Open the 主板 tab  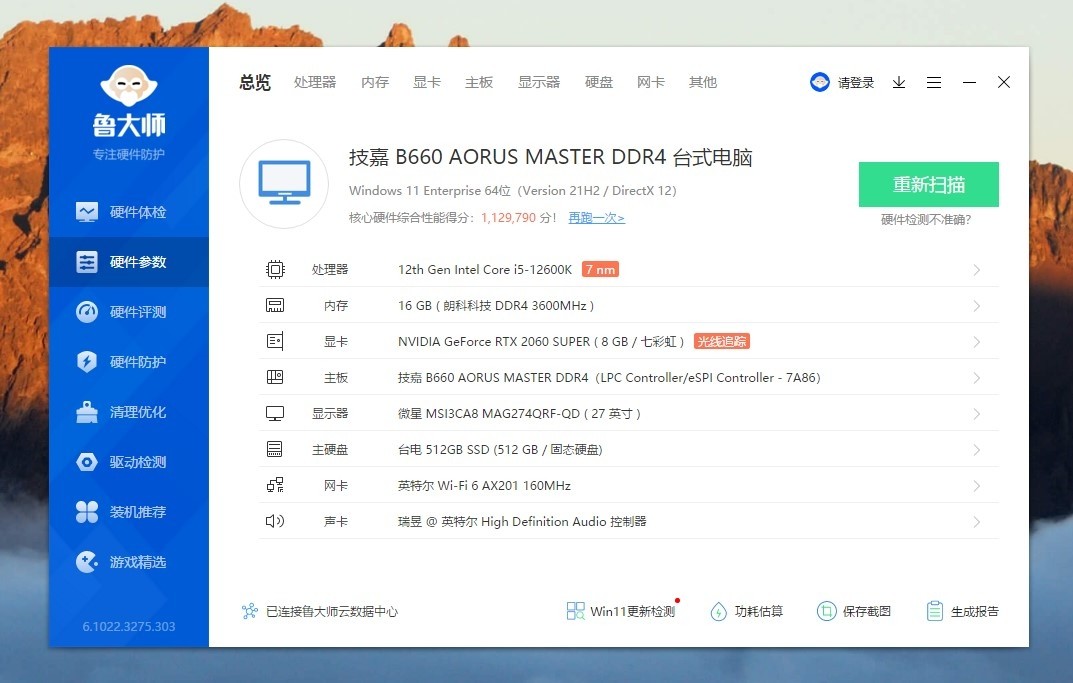[x=479, y=82]
